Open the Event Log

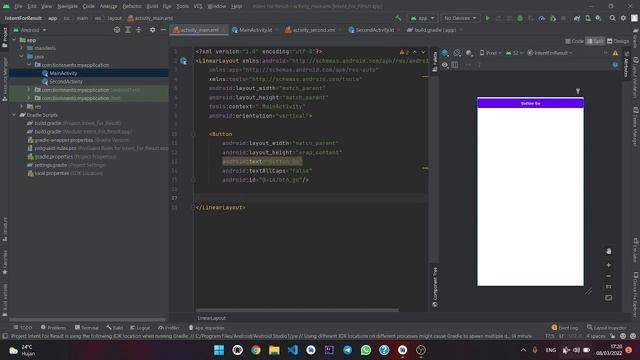click(565, 328)
